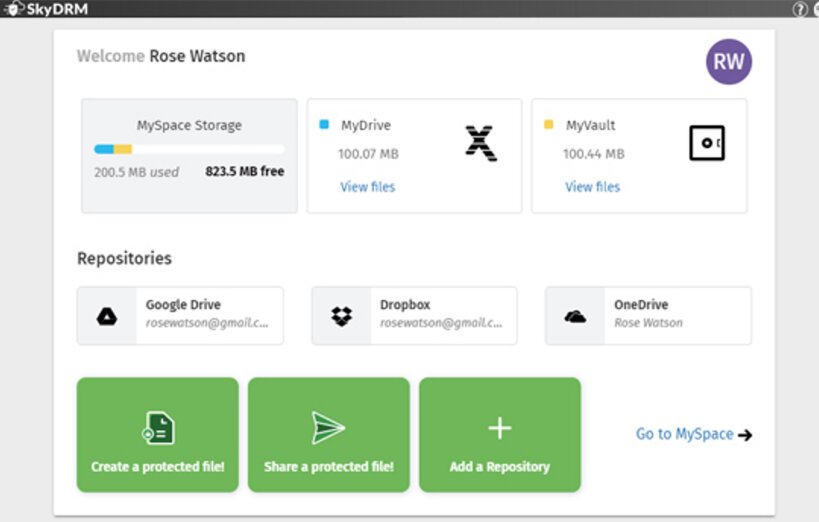This screenshot has width=819, height=522.
Task: Open View files under MyVault
Action: click(x=592, y=187)
